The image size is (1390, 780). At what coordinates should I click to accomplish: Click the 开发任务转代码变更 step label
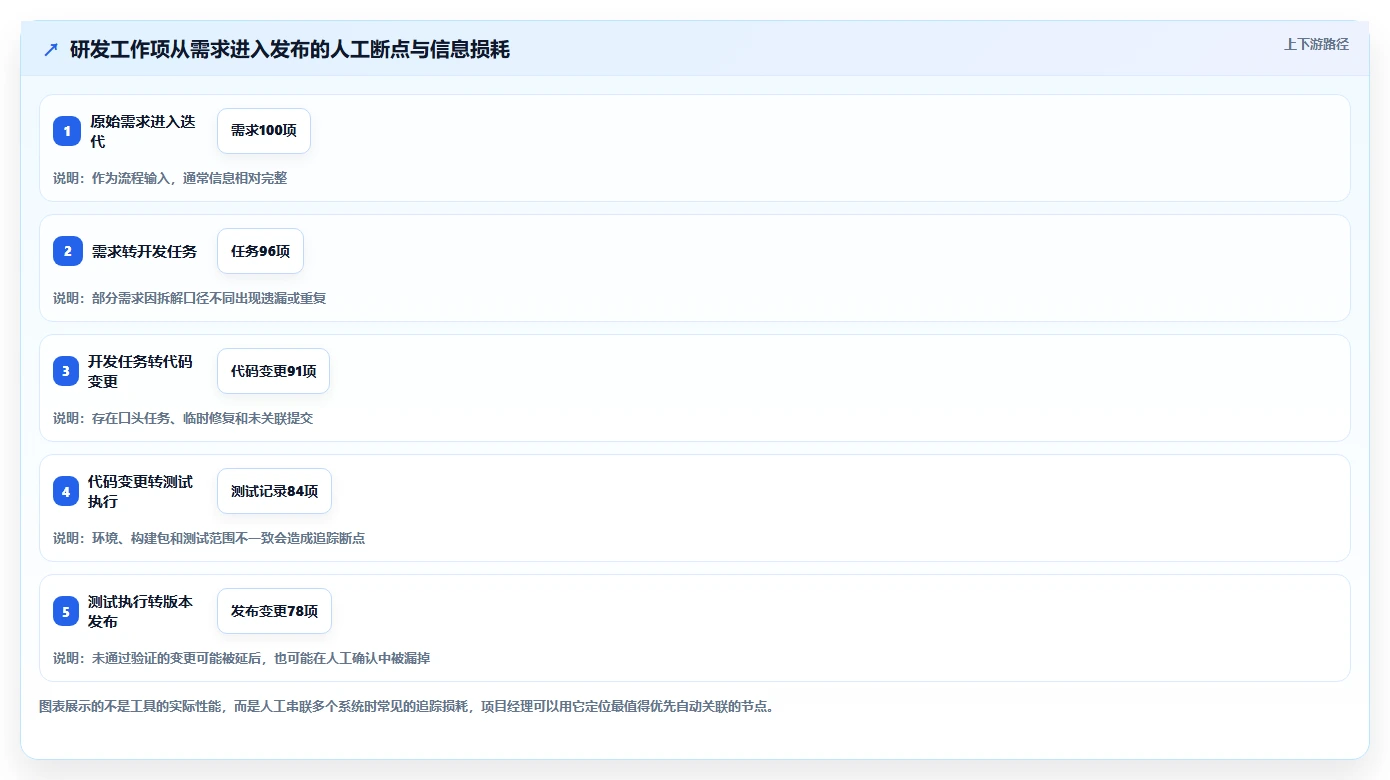(140, 371)
